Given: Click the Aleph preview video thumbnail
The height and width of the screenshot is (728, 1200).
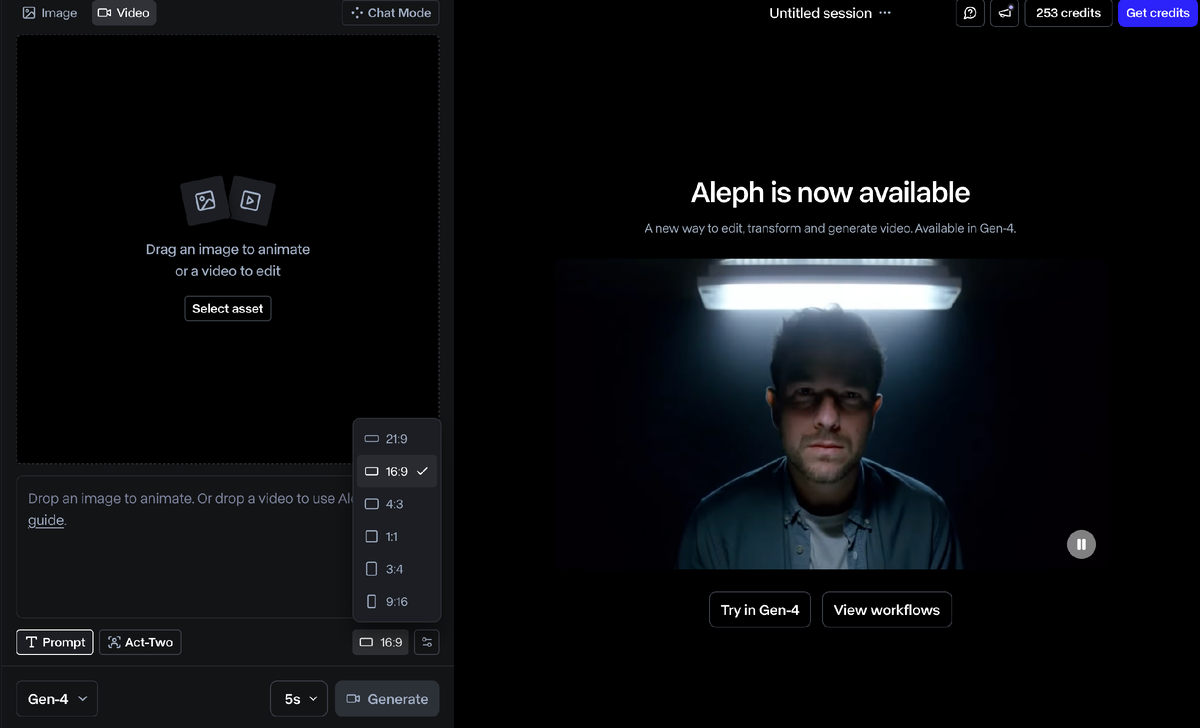Looking at the screenshot, I should (830, 414).
